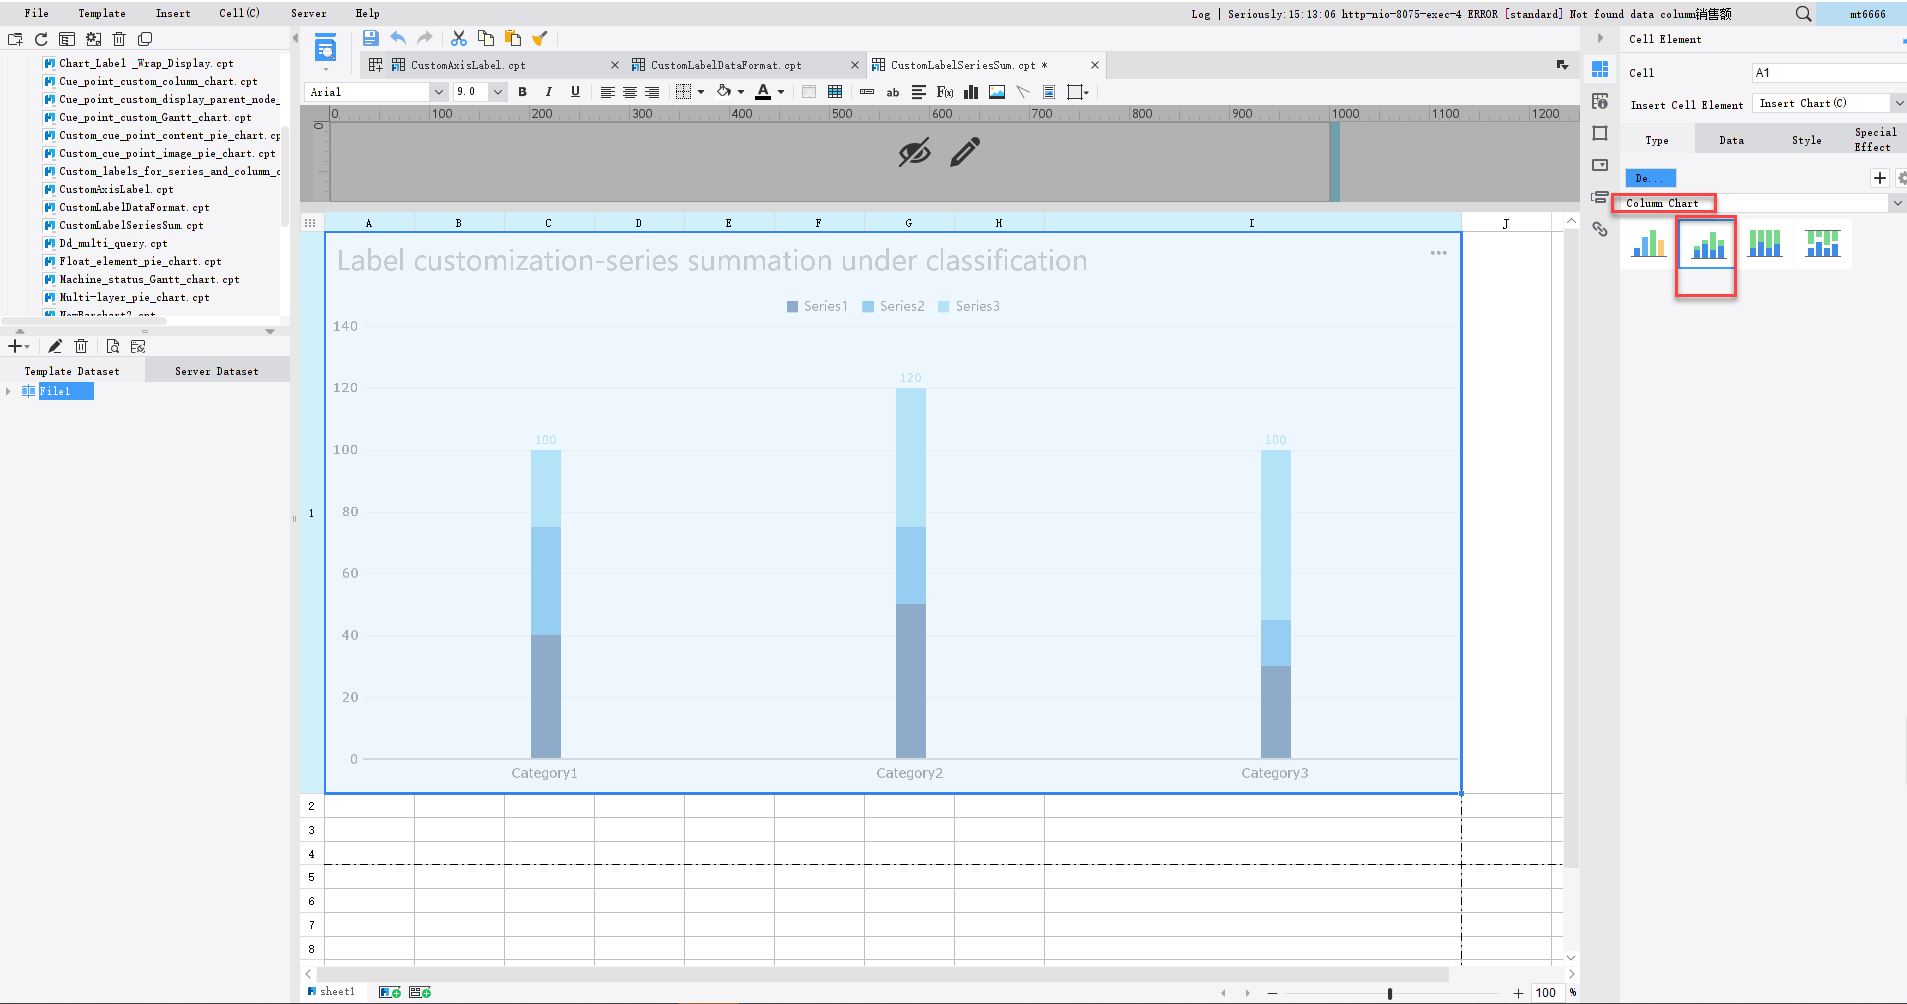Save the template using the save icon
Viewport: 1907px width, 1004px height.
coord(370,38)
